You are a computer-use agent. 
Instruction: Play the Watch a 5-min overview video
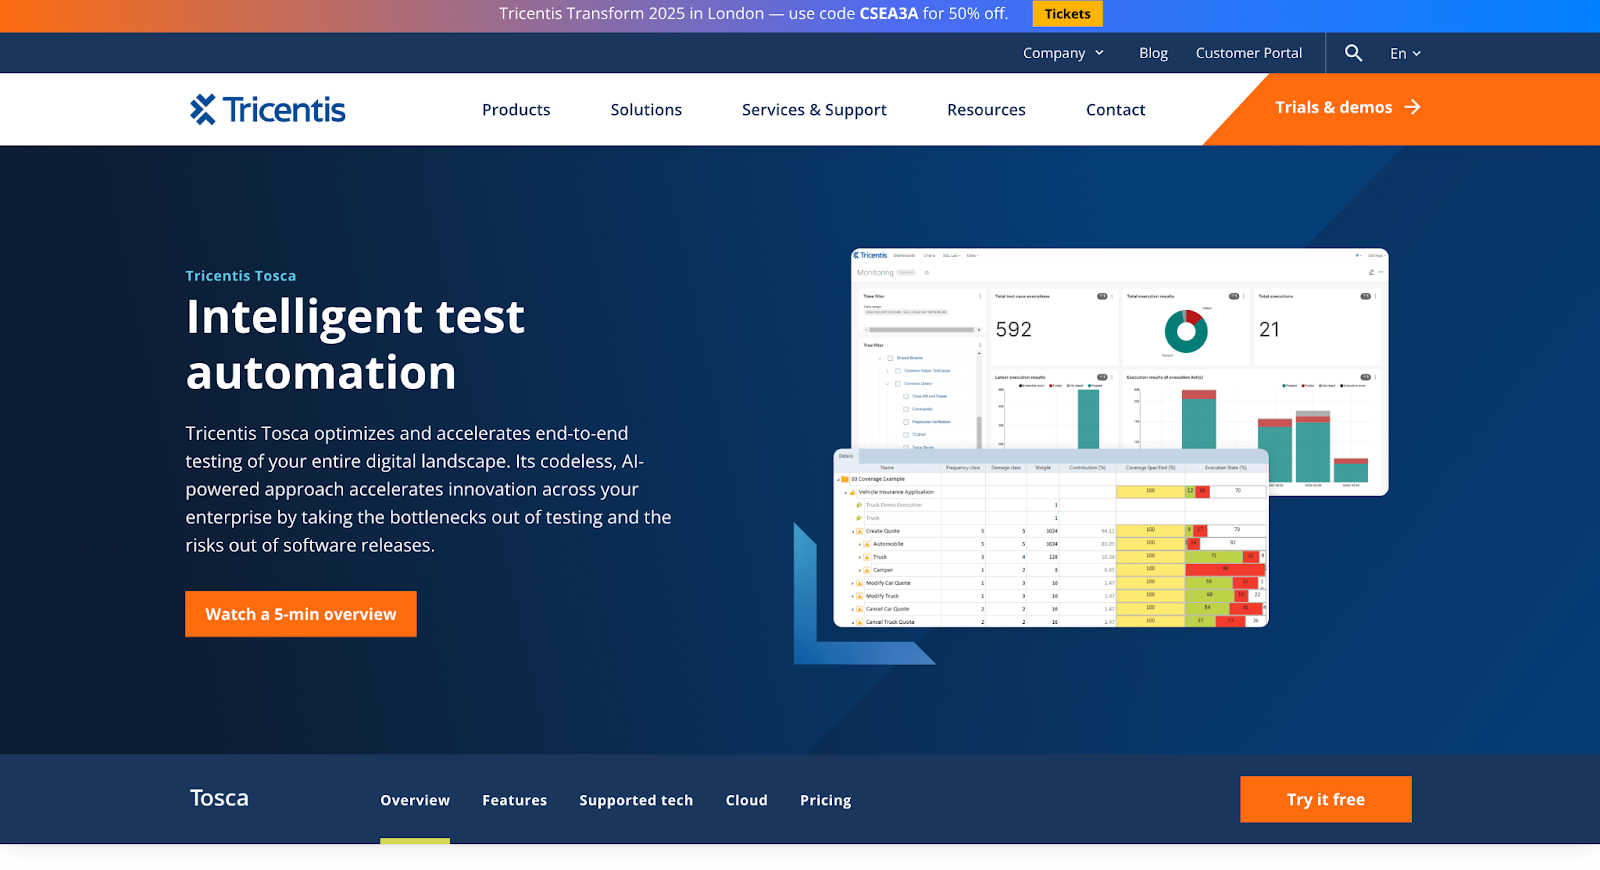coord(301,614)
